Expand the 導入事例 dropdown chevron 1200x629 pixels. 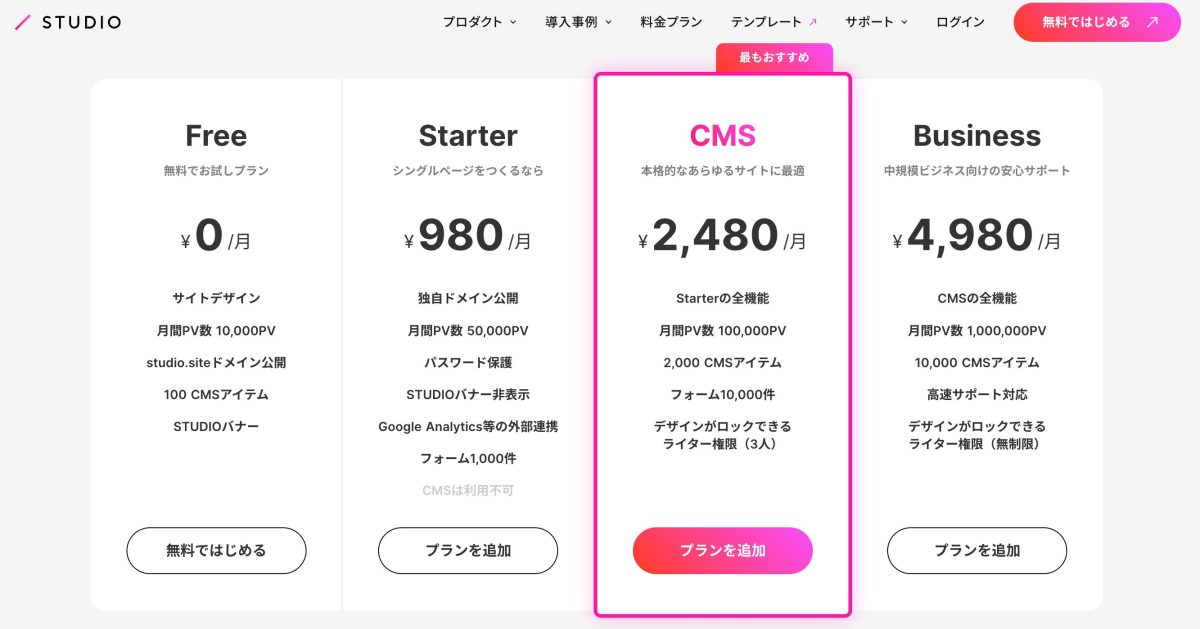tap(609, 22)
